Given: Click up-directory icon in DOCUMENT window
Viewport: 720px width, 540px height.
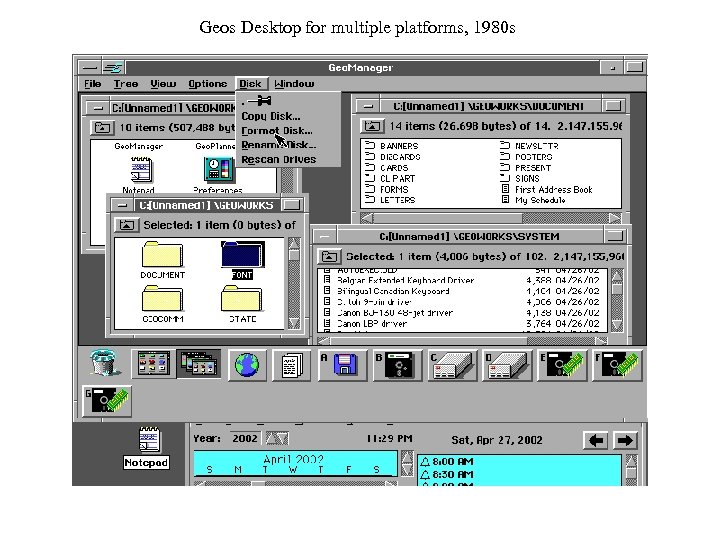Looking at the screenshot, I should [x=371, y=126].
